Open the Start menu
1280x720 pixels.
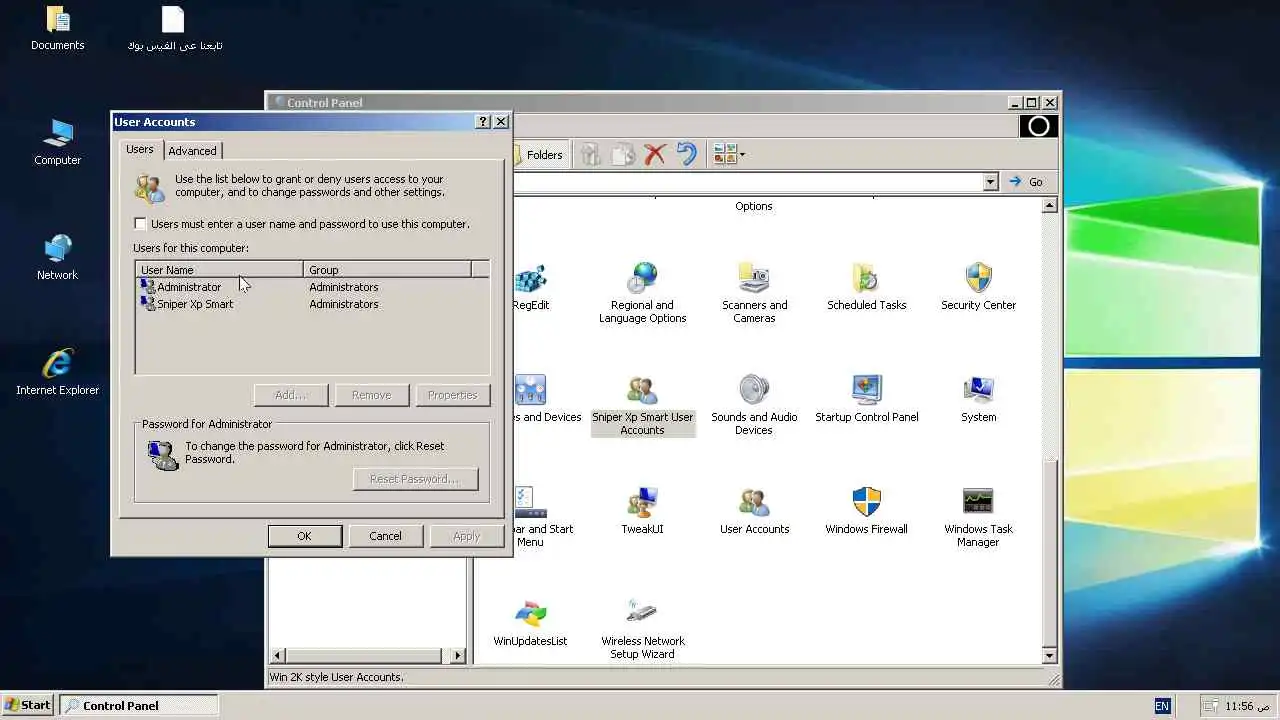27,705
